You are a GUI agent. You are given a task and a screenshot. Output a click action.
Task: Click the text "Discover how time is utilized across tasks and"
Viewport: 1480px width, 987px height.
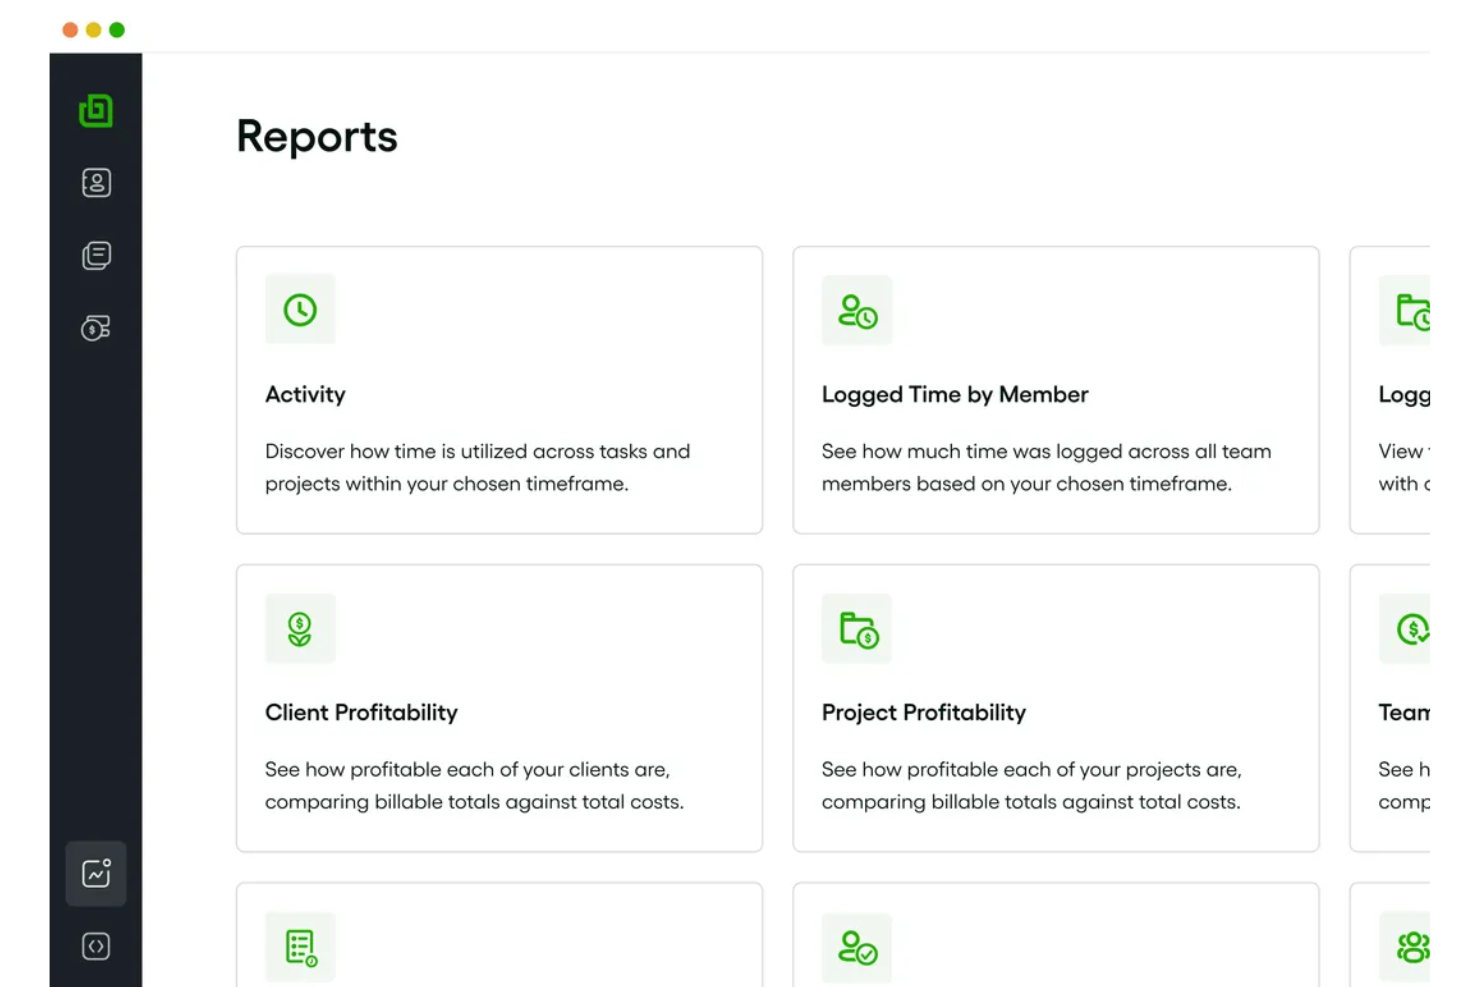(477, 452)
